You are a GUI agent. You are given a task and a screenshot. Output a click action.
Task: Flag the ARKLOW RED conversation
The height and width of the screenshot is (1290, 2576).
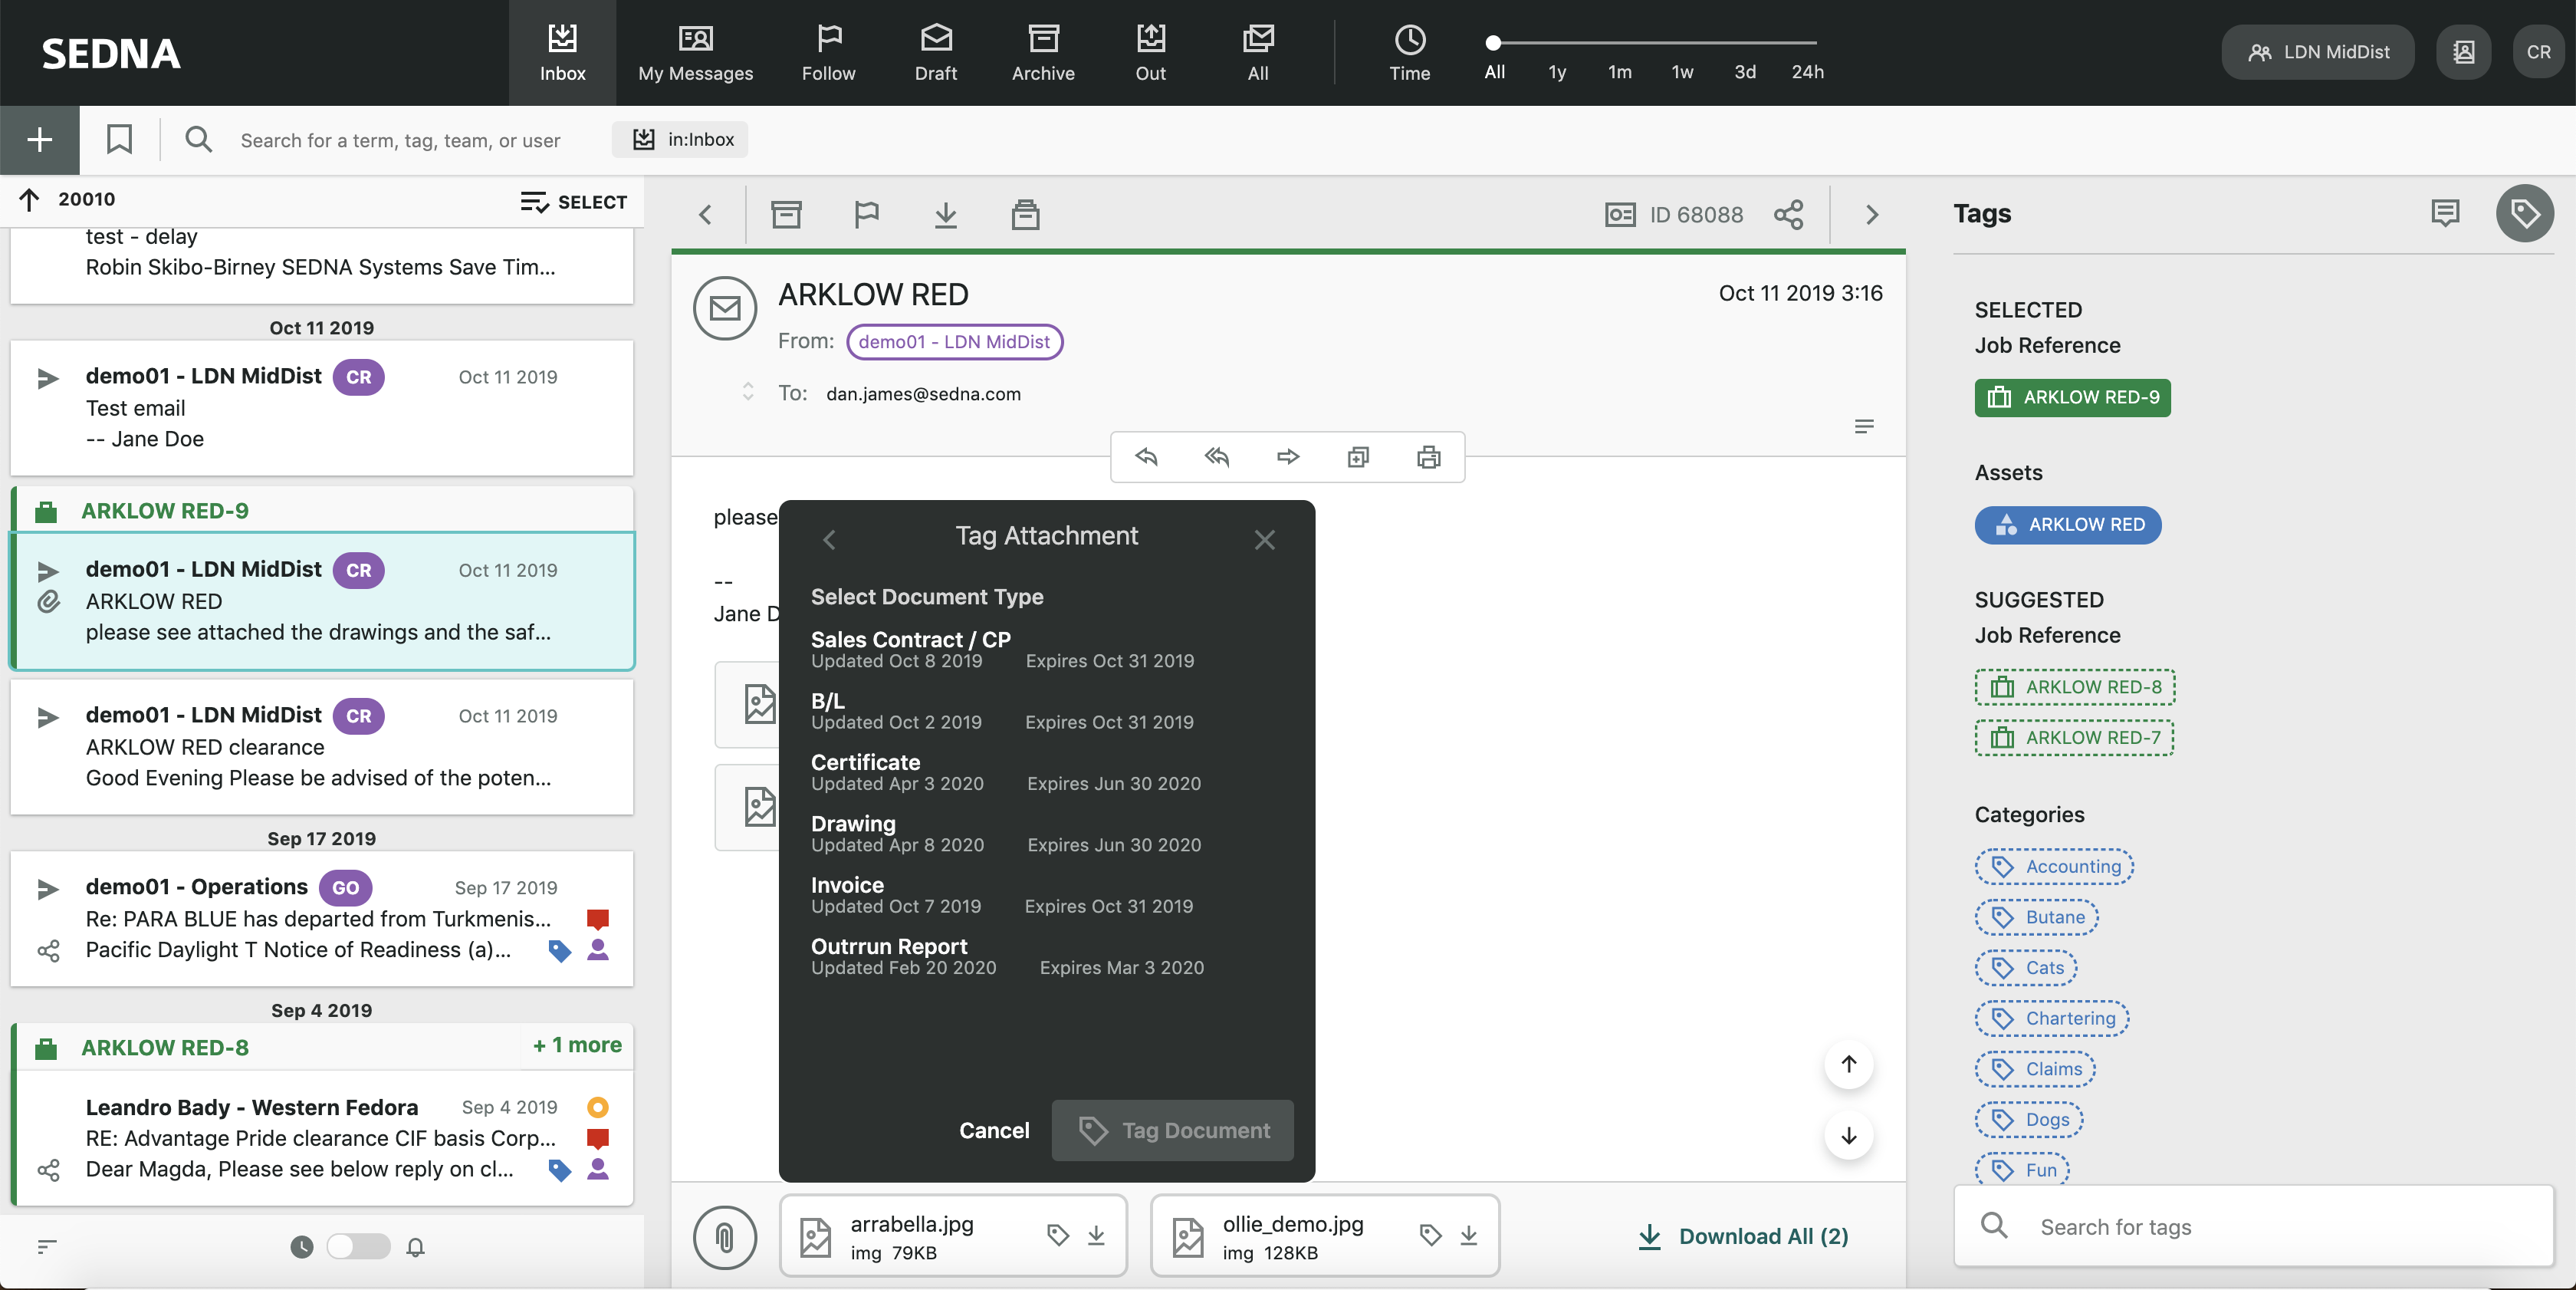point(866,214)
